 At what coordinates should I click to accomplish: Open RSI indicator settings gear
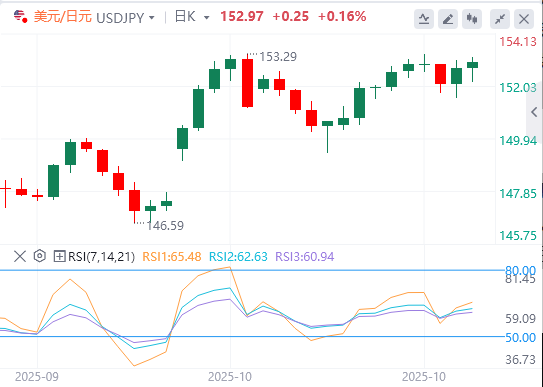tap(40, 256)
